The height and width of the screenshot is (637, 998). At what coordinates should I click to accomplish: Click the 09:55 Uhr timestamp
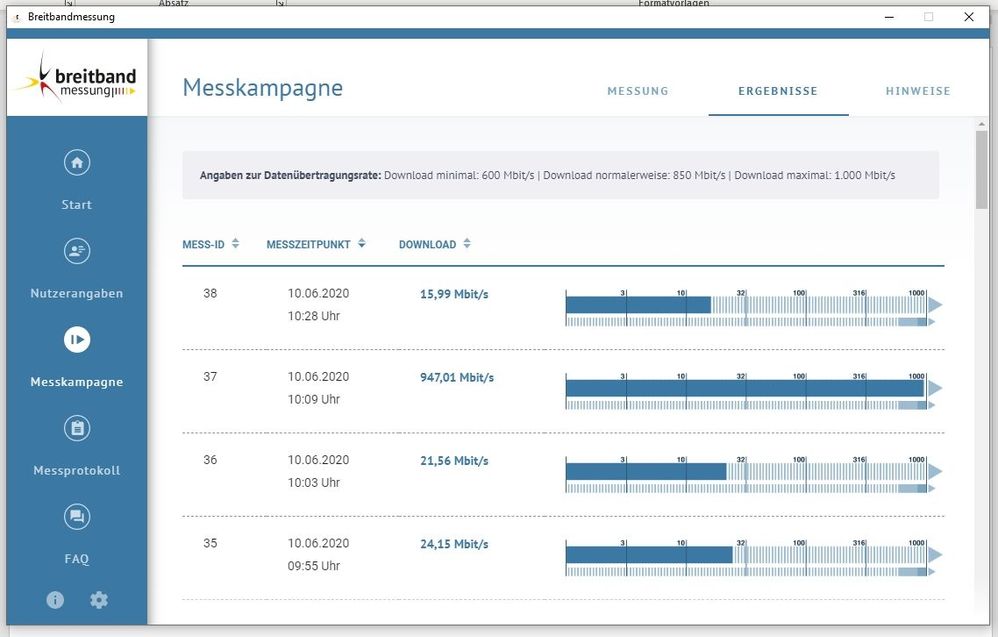click(x=314, y=566)
